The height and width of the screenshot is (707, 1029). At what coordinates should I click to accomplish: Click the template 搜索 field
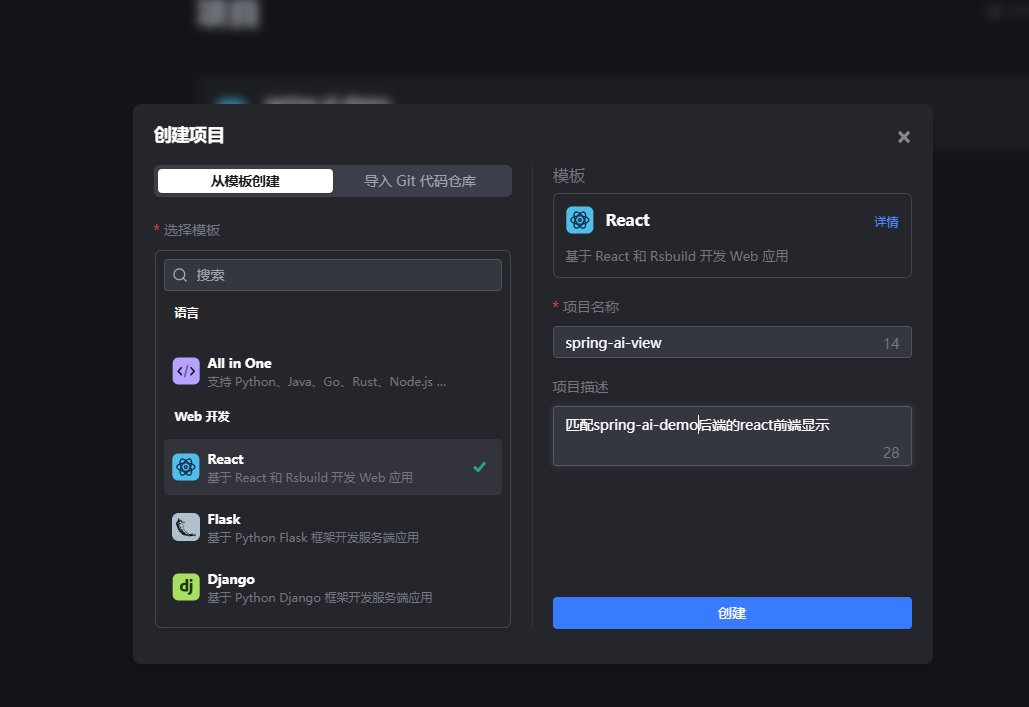(x=333, y=275)
